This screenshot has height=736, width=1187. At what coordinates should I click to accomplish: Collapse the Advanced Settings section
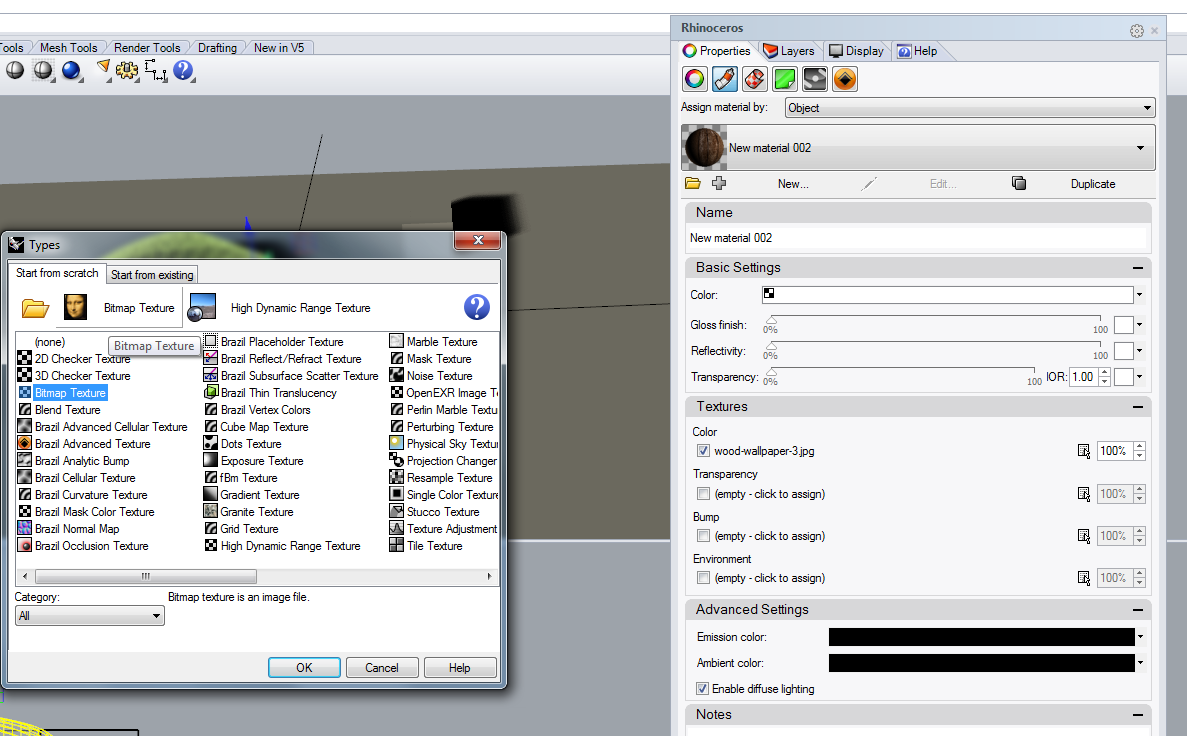[1138, 610]
